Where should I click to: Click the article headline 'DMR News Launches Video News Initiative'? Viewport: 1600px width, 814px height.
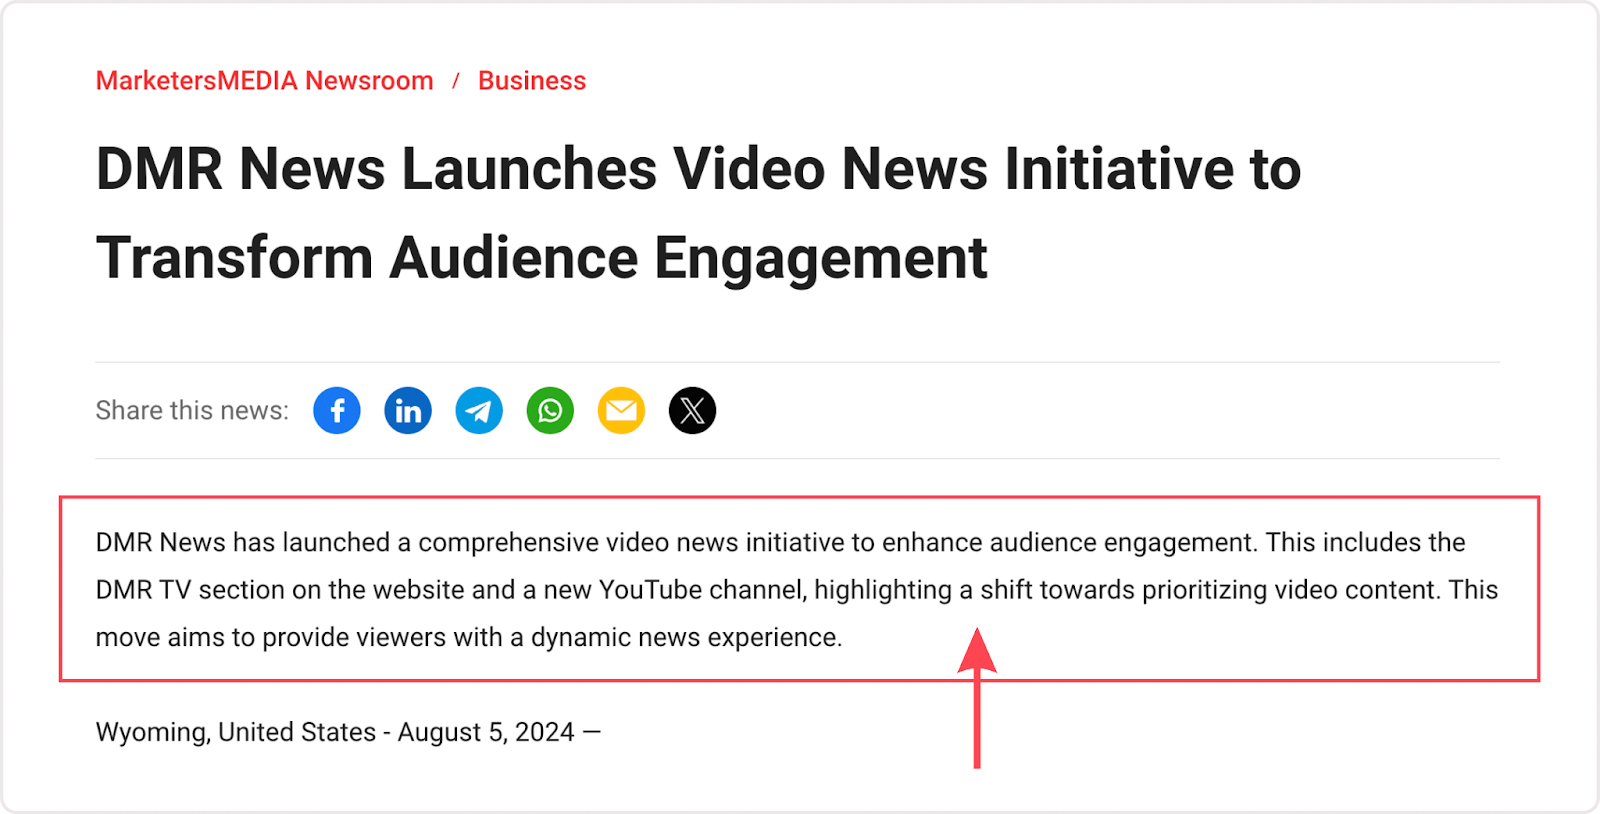coord(698,213)
